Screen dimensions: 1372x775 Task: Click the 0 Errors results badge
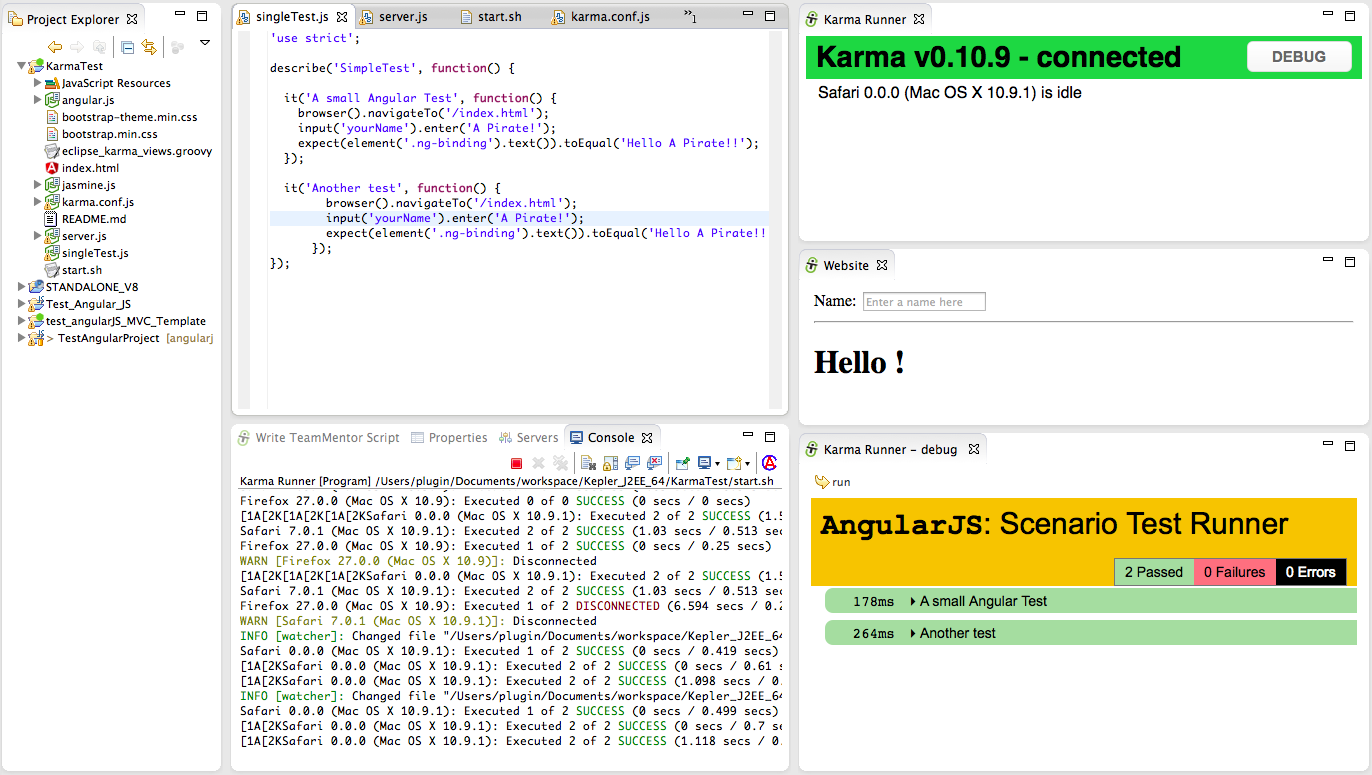click(1311, 572)
